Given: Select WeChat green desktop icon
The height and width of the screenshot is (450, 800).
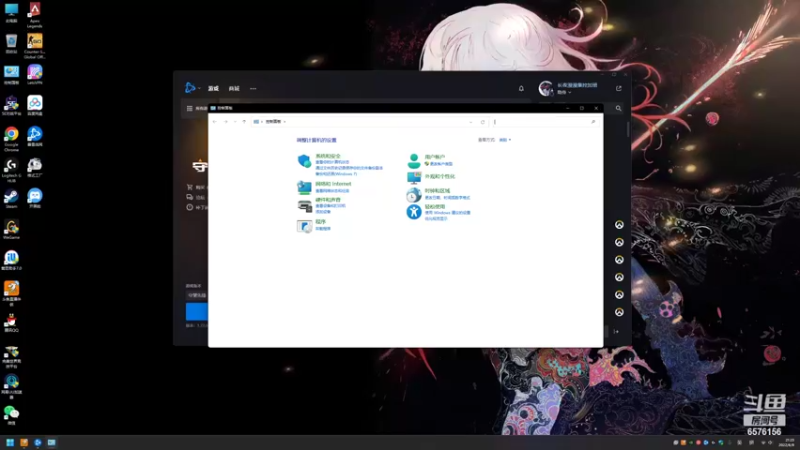Looking at the screenshot, I should tap(11, 415).
